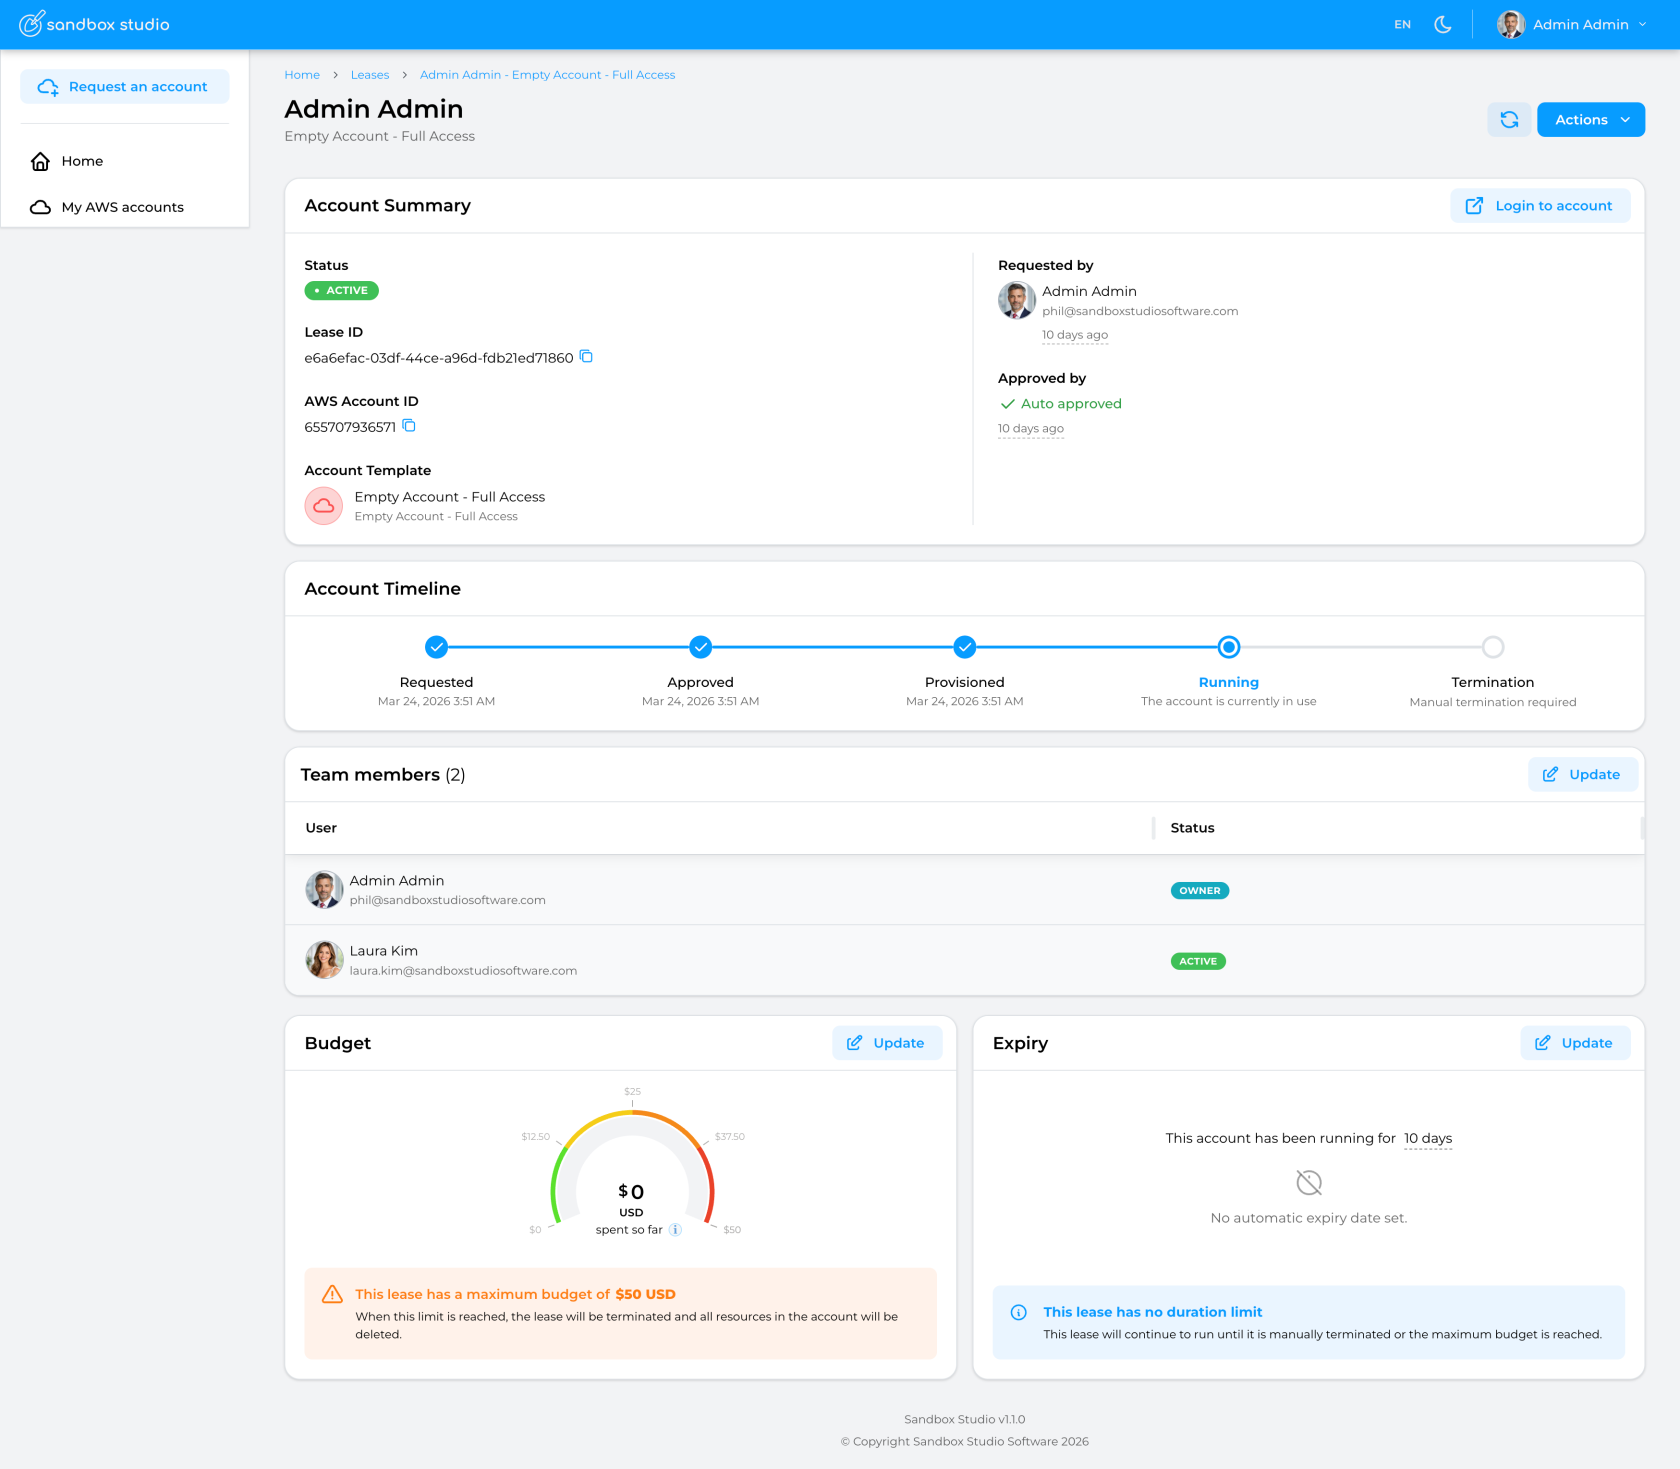The image size is (1680, 1469).
Task: Copy the AWS Account ID
Action: (x=409, y=426)
